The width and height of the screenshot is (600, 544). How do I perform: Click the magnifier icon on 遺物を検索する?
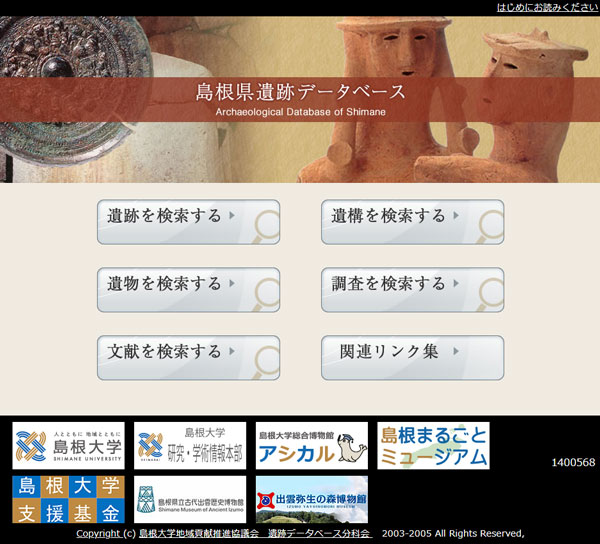pos(264,294)
